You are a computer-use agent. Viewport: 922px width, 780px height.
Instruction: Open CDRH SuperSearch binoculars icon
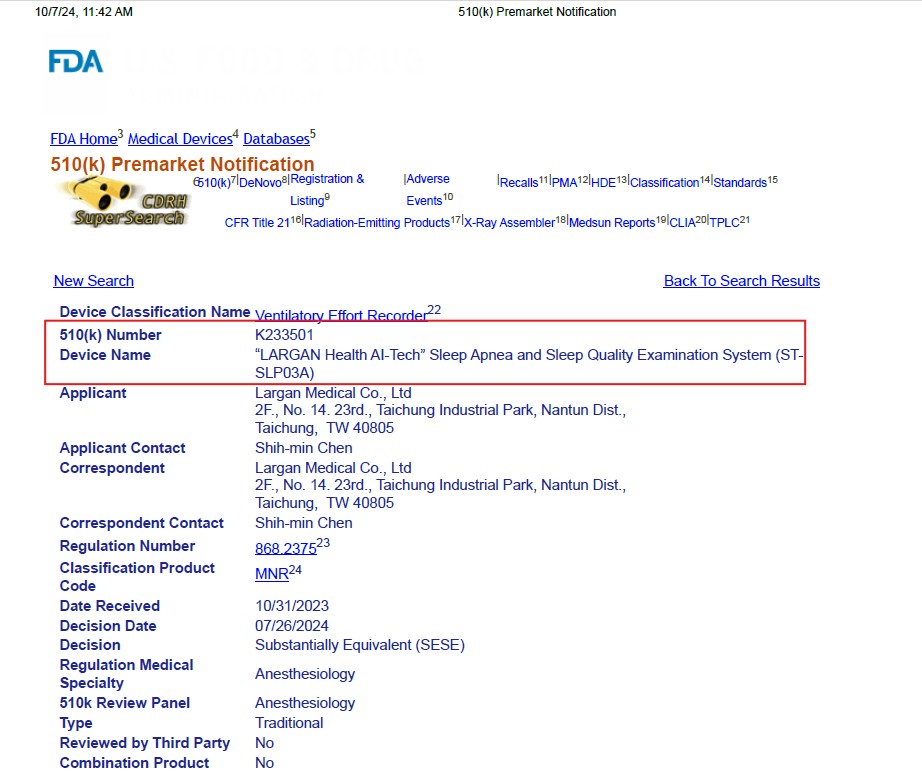125,202
